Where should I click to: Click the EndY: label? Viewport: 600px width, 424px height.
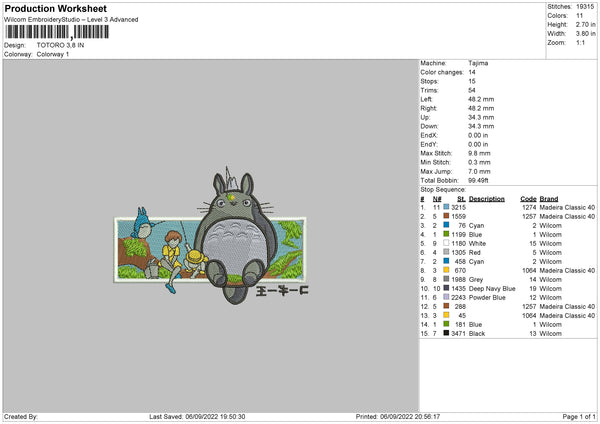429,144
